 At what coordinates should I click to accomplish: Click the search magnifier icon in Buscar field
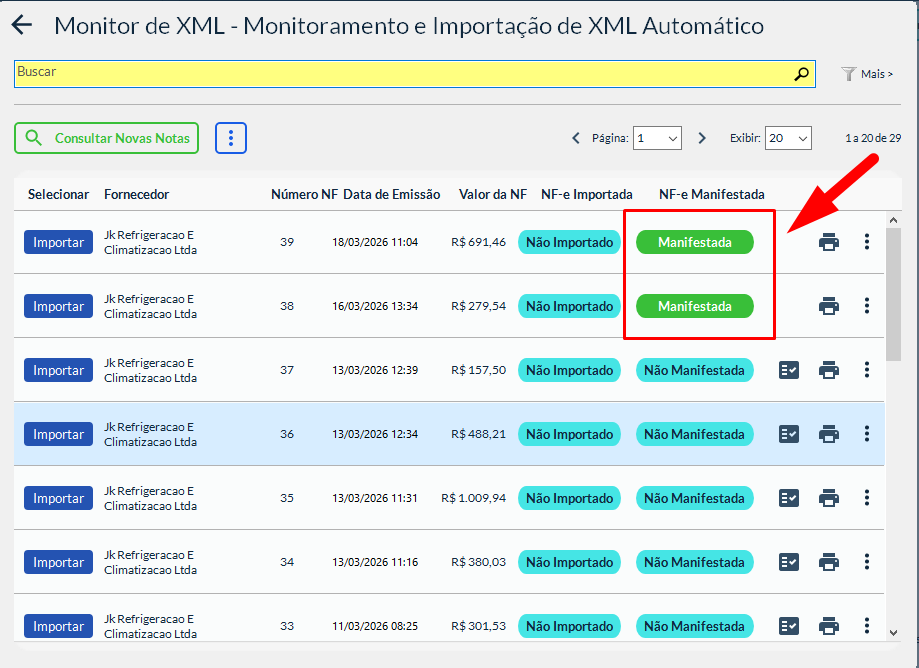(801, 74)
